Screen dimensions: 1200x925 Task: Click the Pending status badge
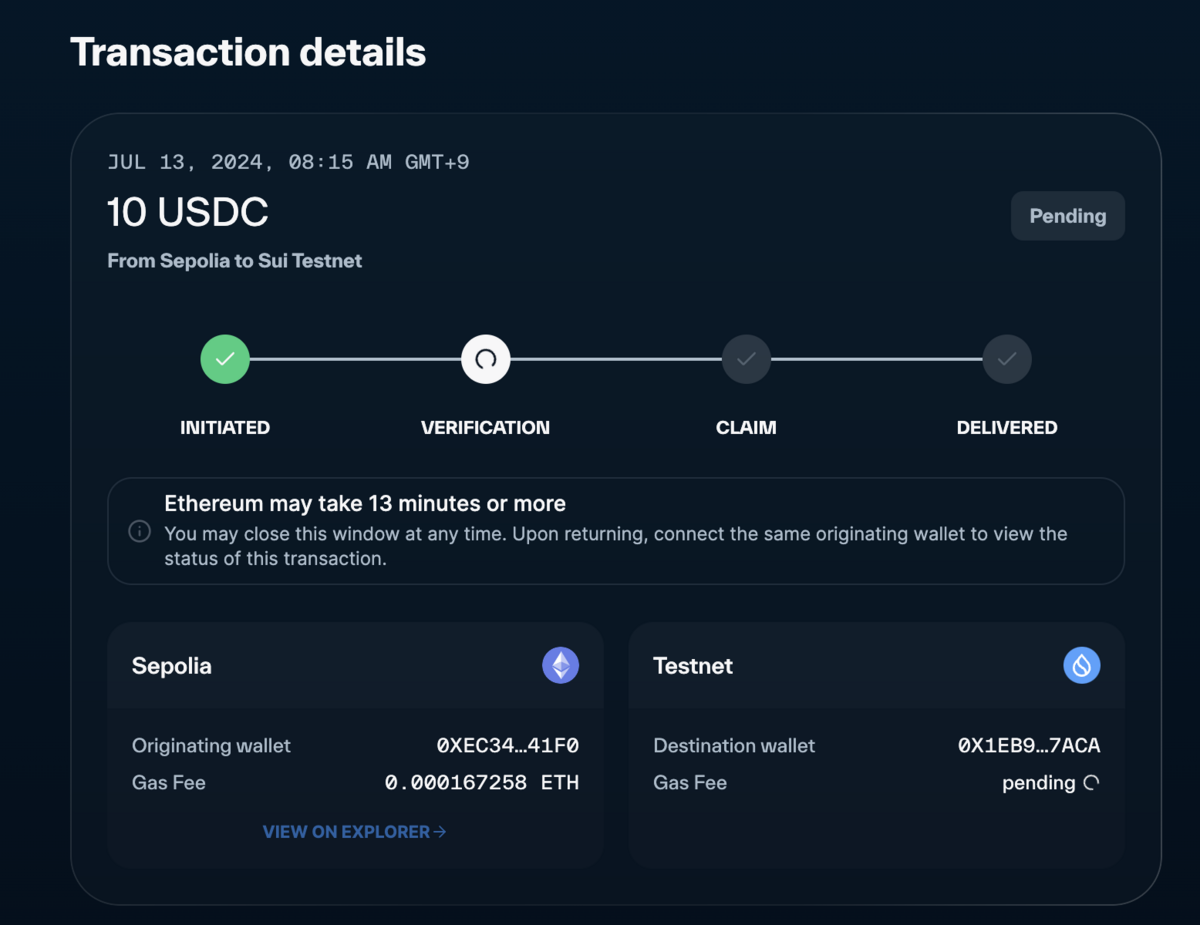[1067, 215]
